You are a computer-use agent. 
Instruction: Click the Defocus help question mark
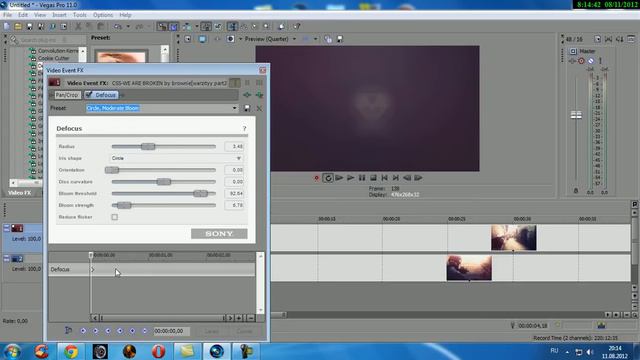244,129
